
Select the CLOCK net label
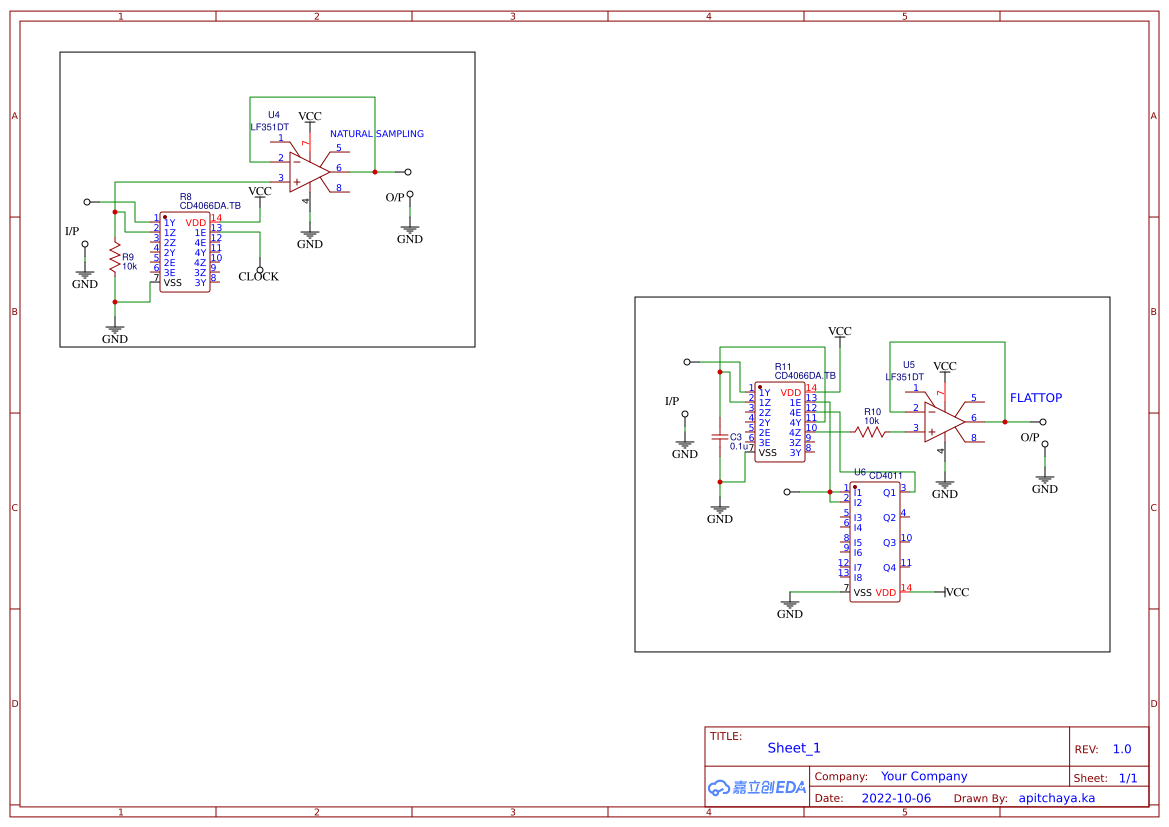click(x=258, y=277)
